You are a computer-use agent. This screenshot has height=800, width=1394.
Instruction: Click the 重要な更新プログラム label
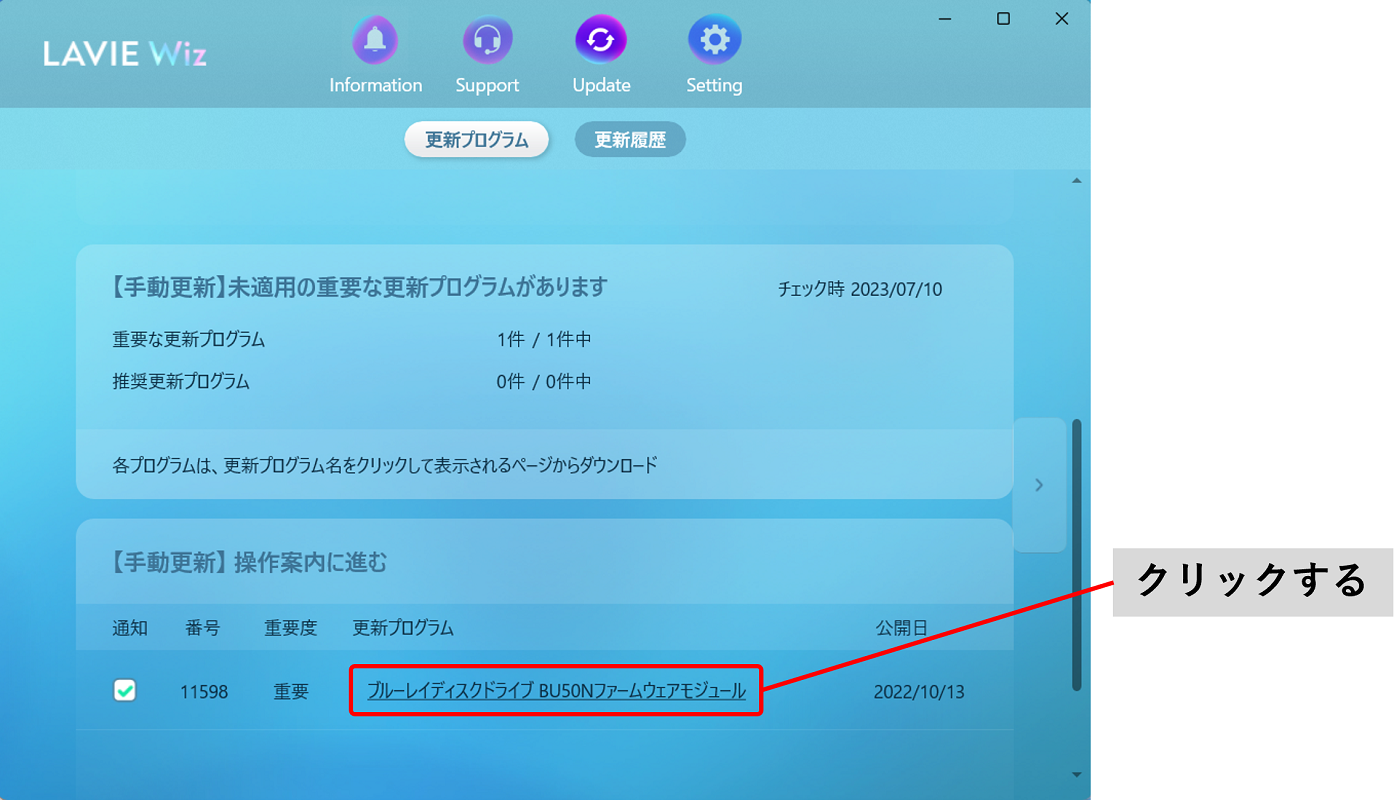click(x=189, y=340)
